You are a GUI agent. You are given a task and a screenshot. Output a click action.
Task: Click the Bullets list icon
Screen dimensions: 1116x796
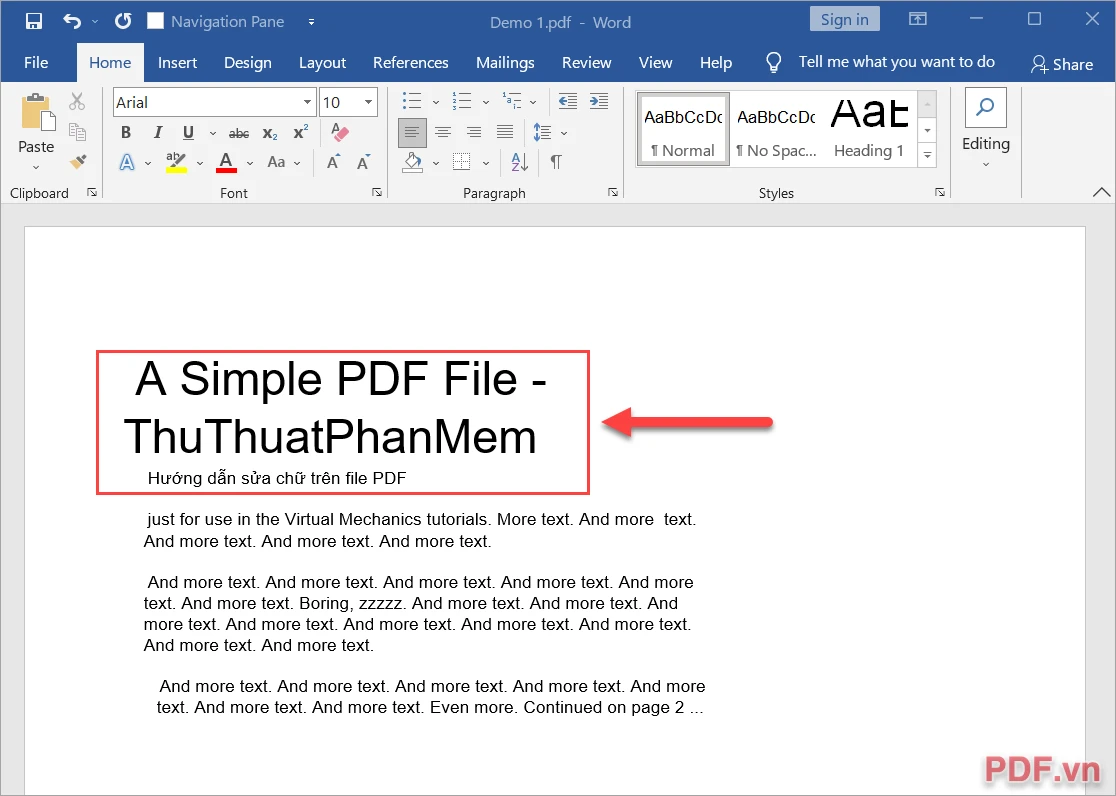point(411,101)
